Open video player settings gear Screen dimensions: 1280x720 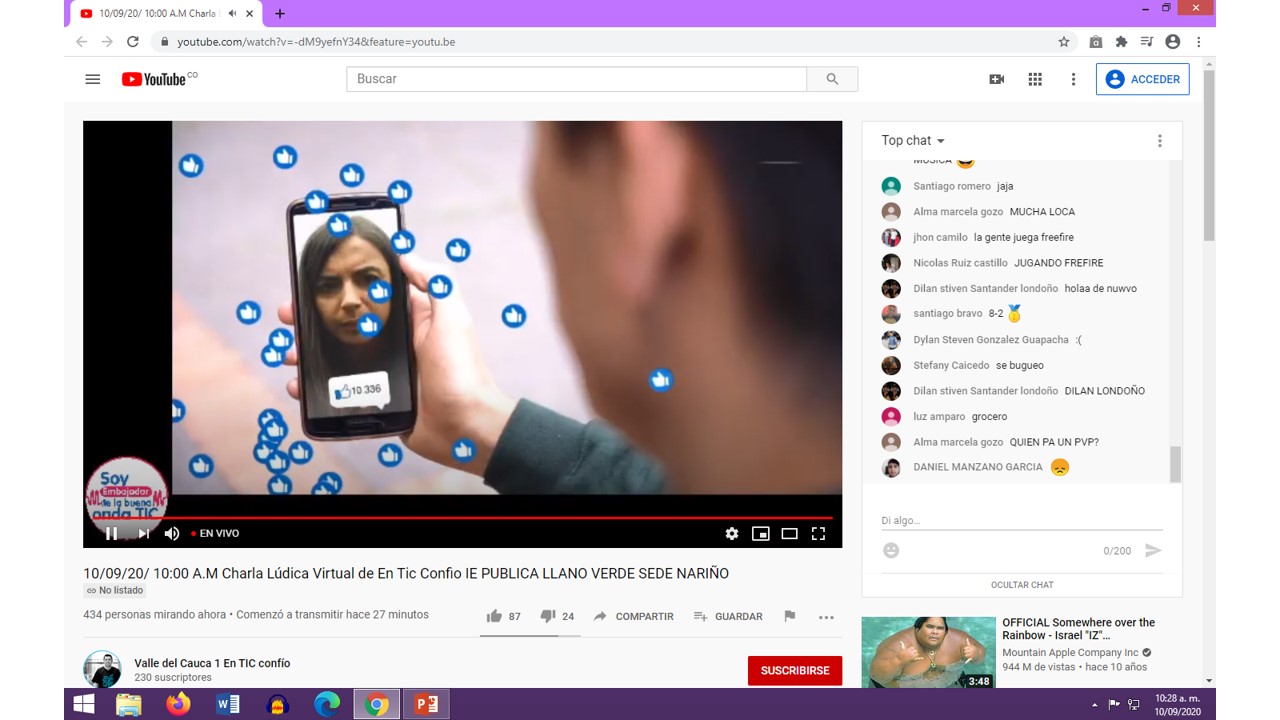point(732,534)
